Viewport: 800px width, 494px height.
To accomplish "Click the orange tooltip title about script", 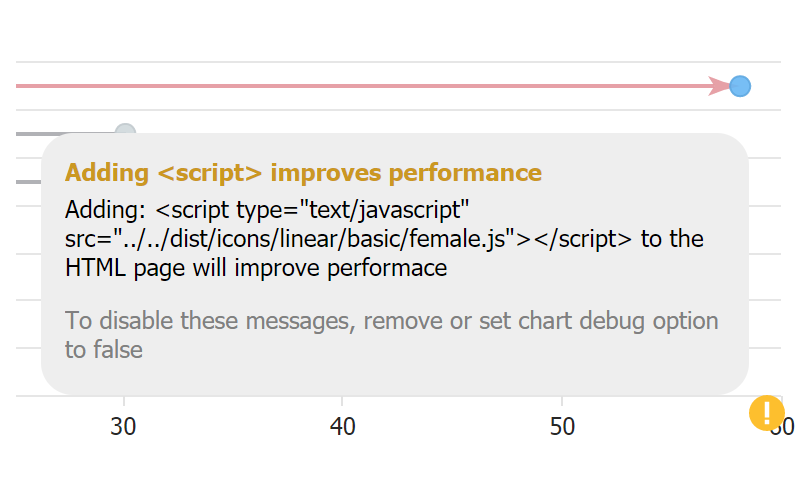I will 303,172.
